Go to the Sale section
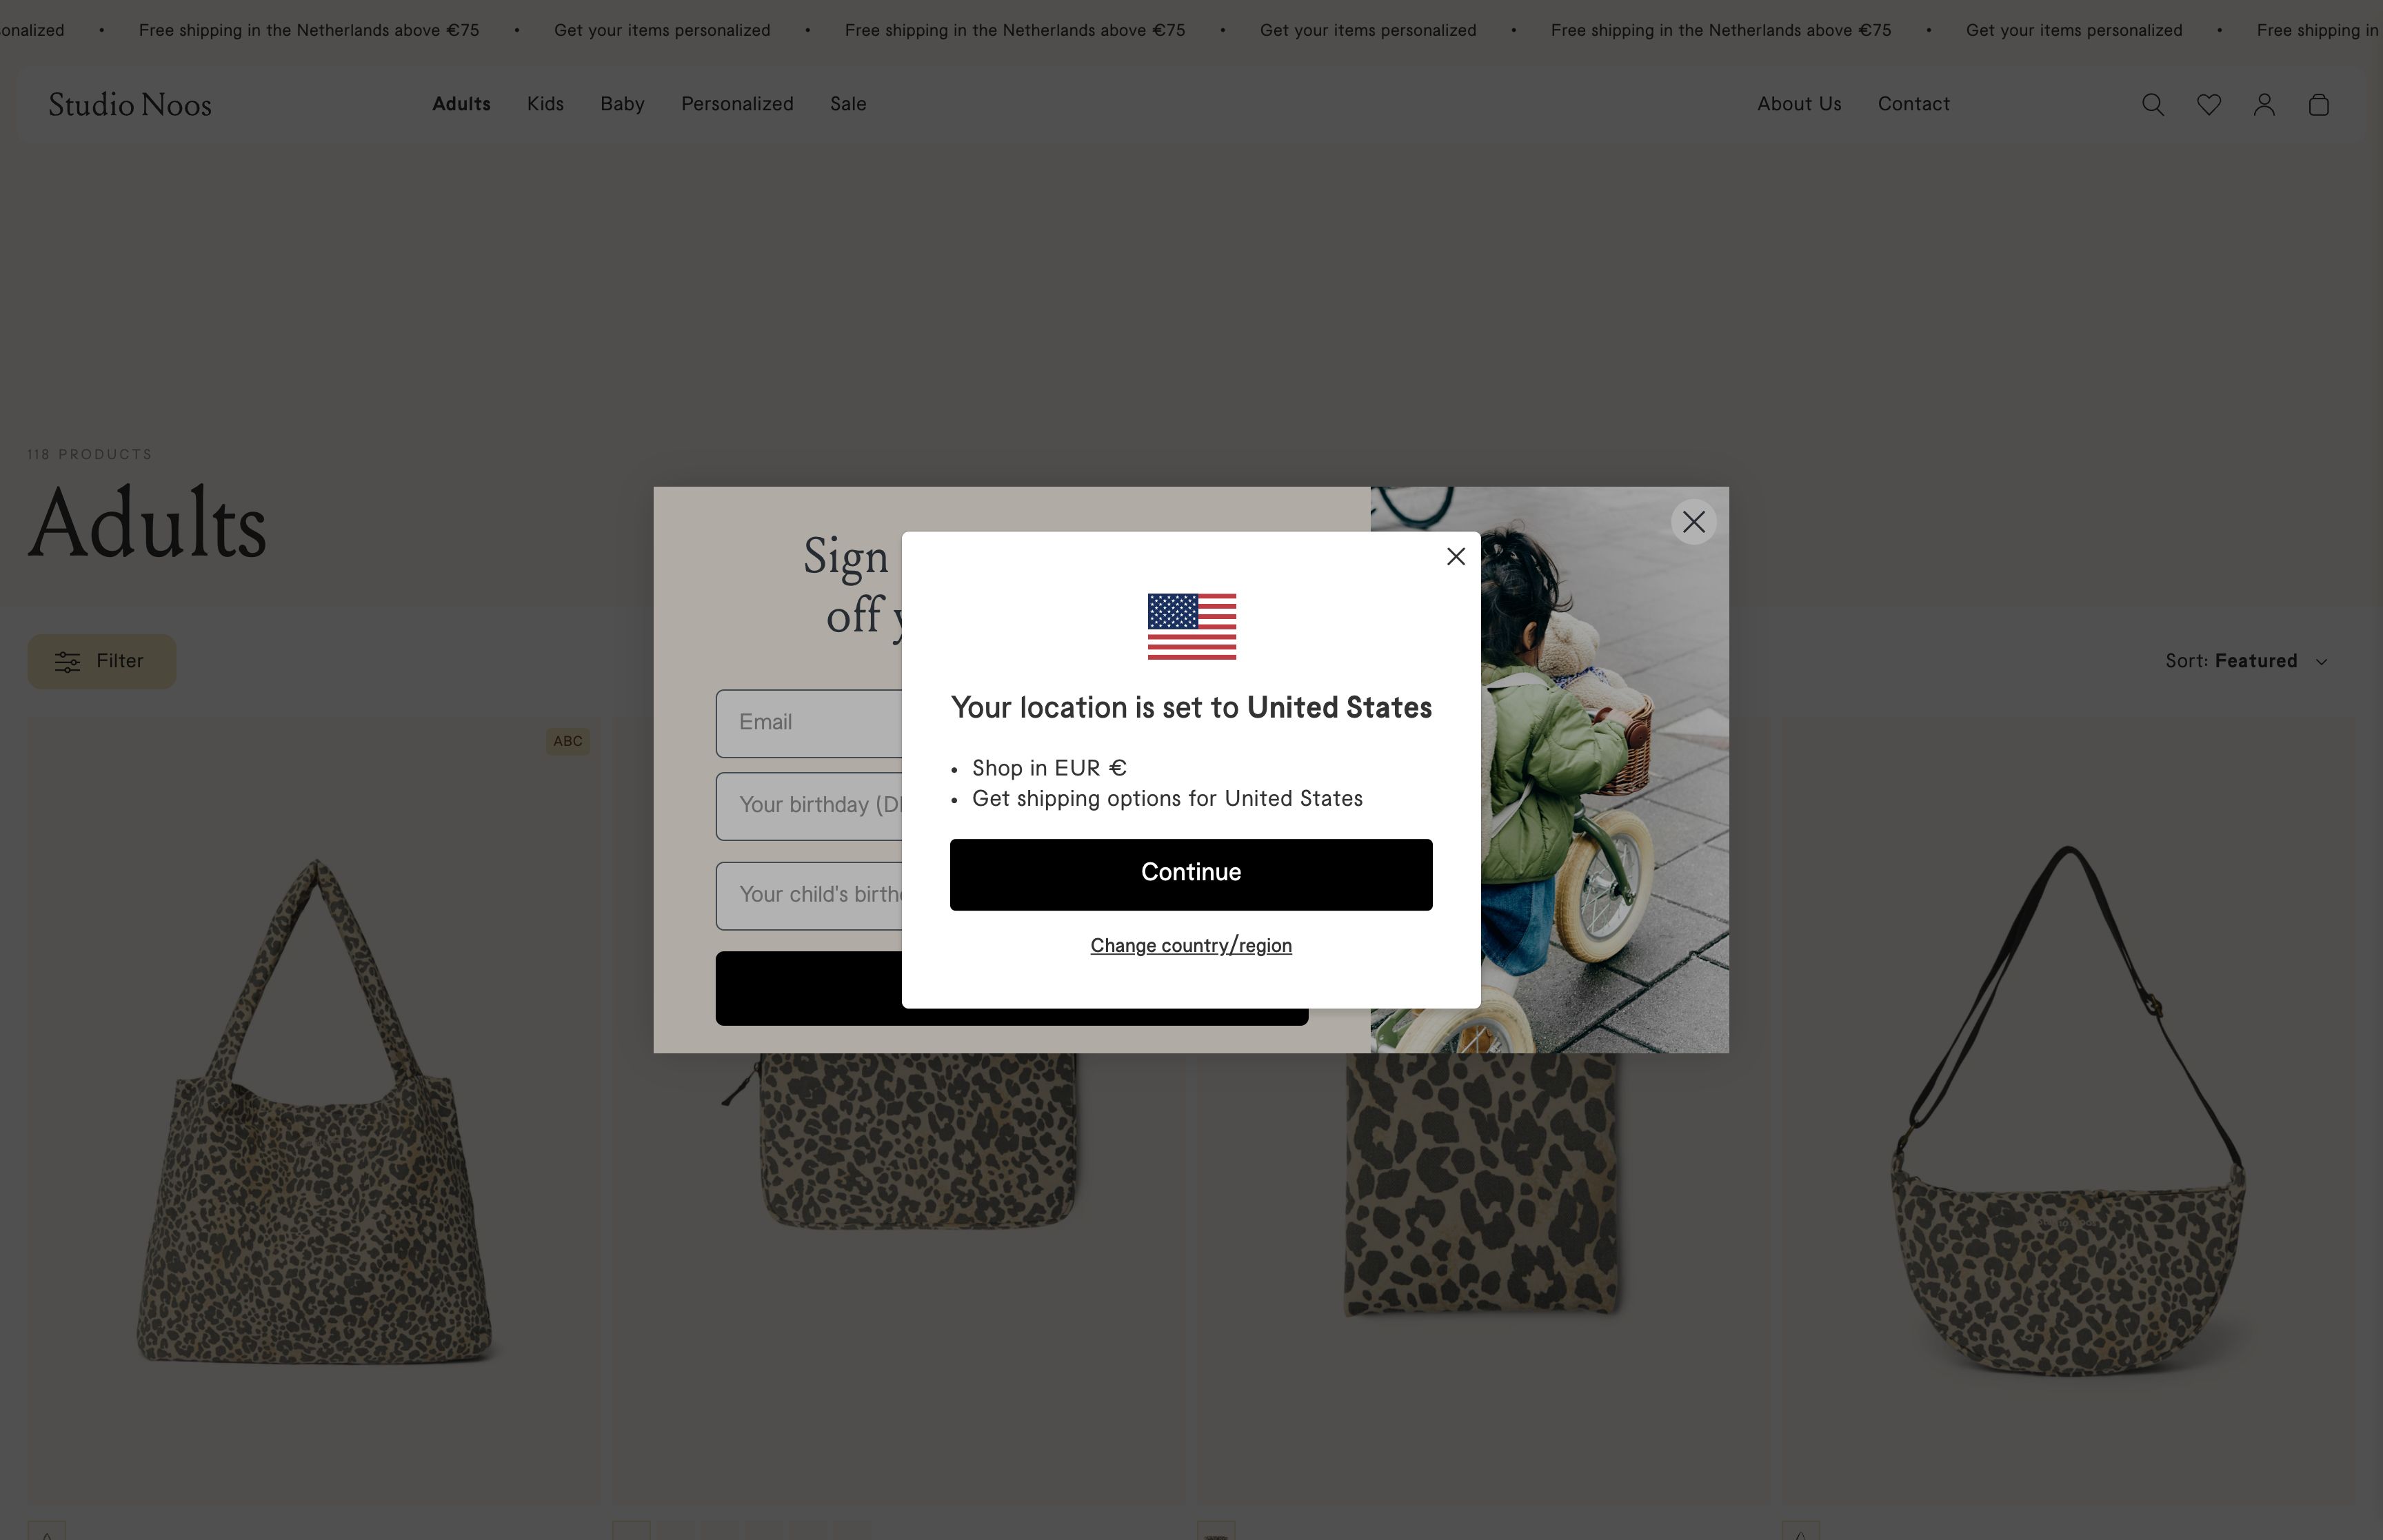2383x1540 pixels. (x=848, y=104)
